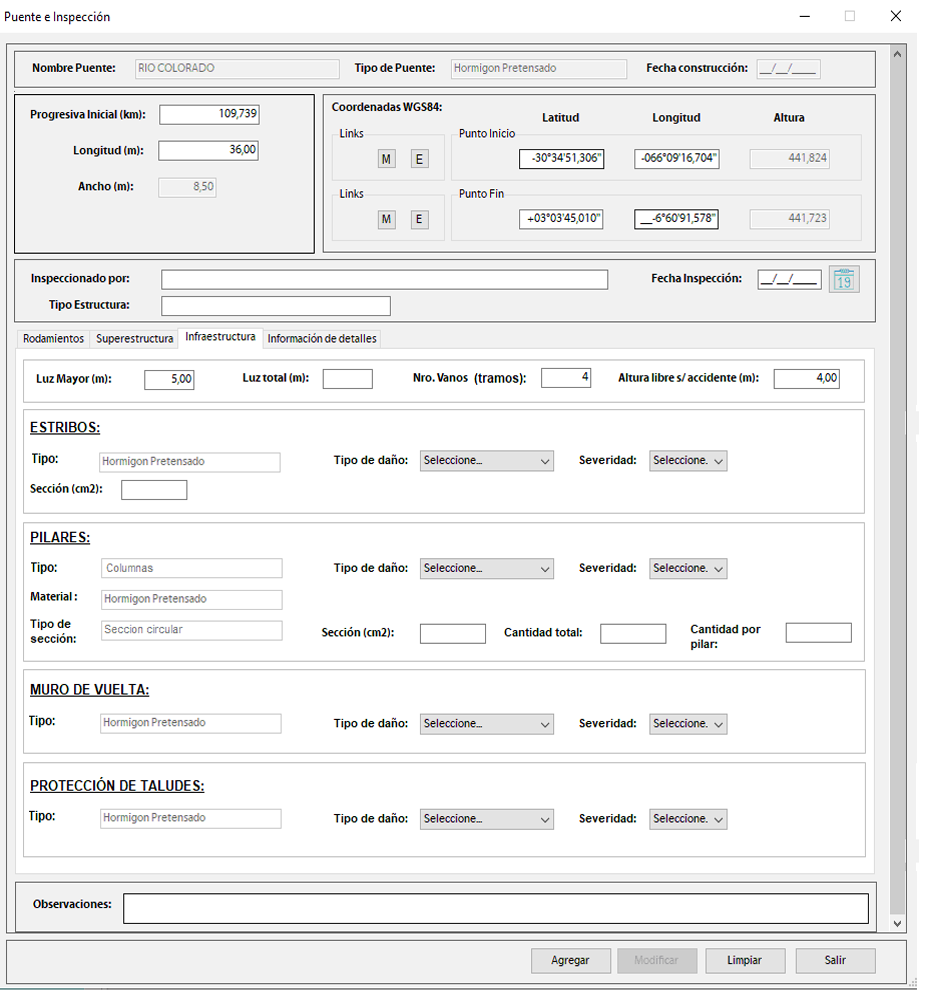
Task: Open the Información de detalles tab
Action: [322, 339]
